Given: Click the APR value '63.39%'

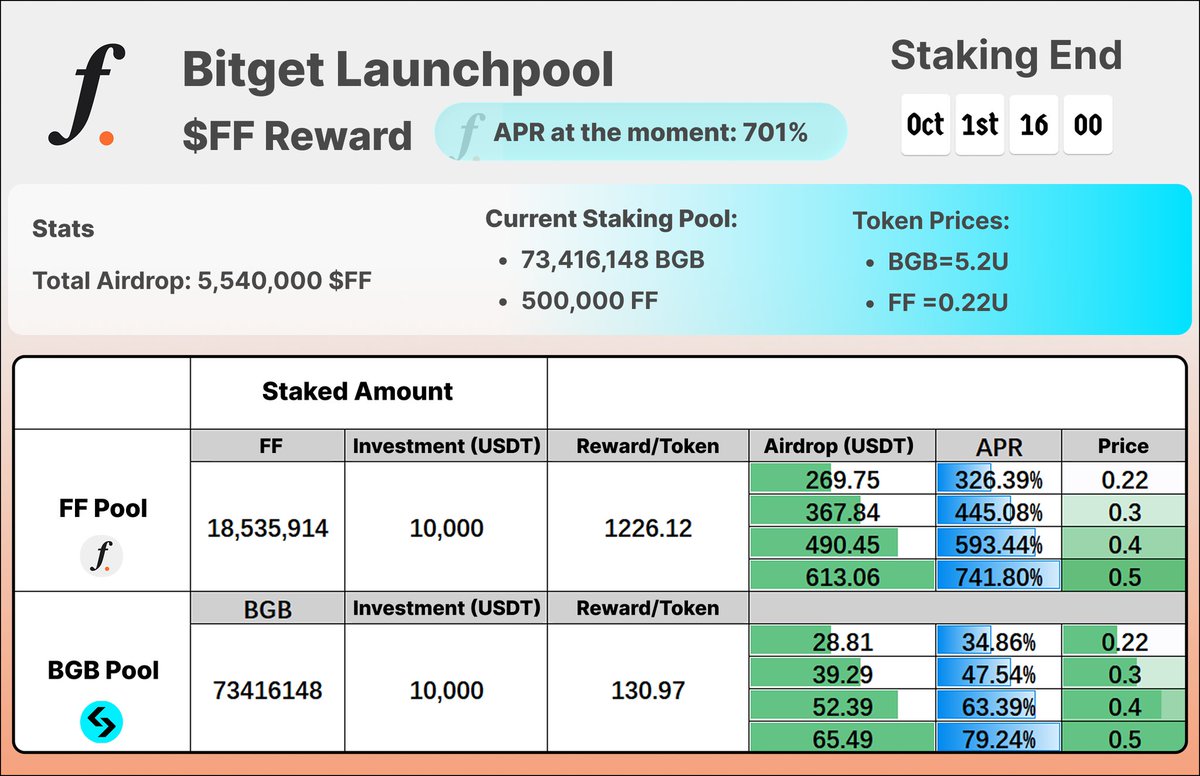Looking at the screenshot, I should coord(998,705).
